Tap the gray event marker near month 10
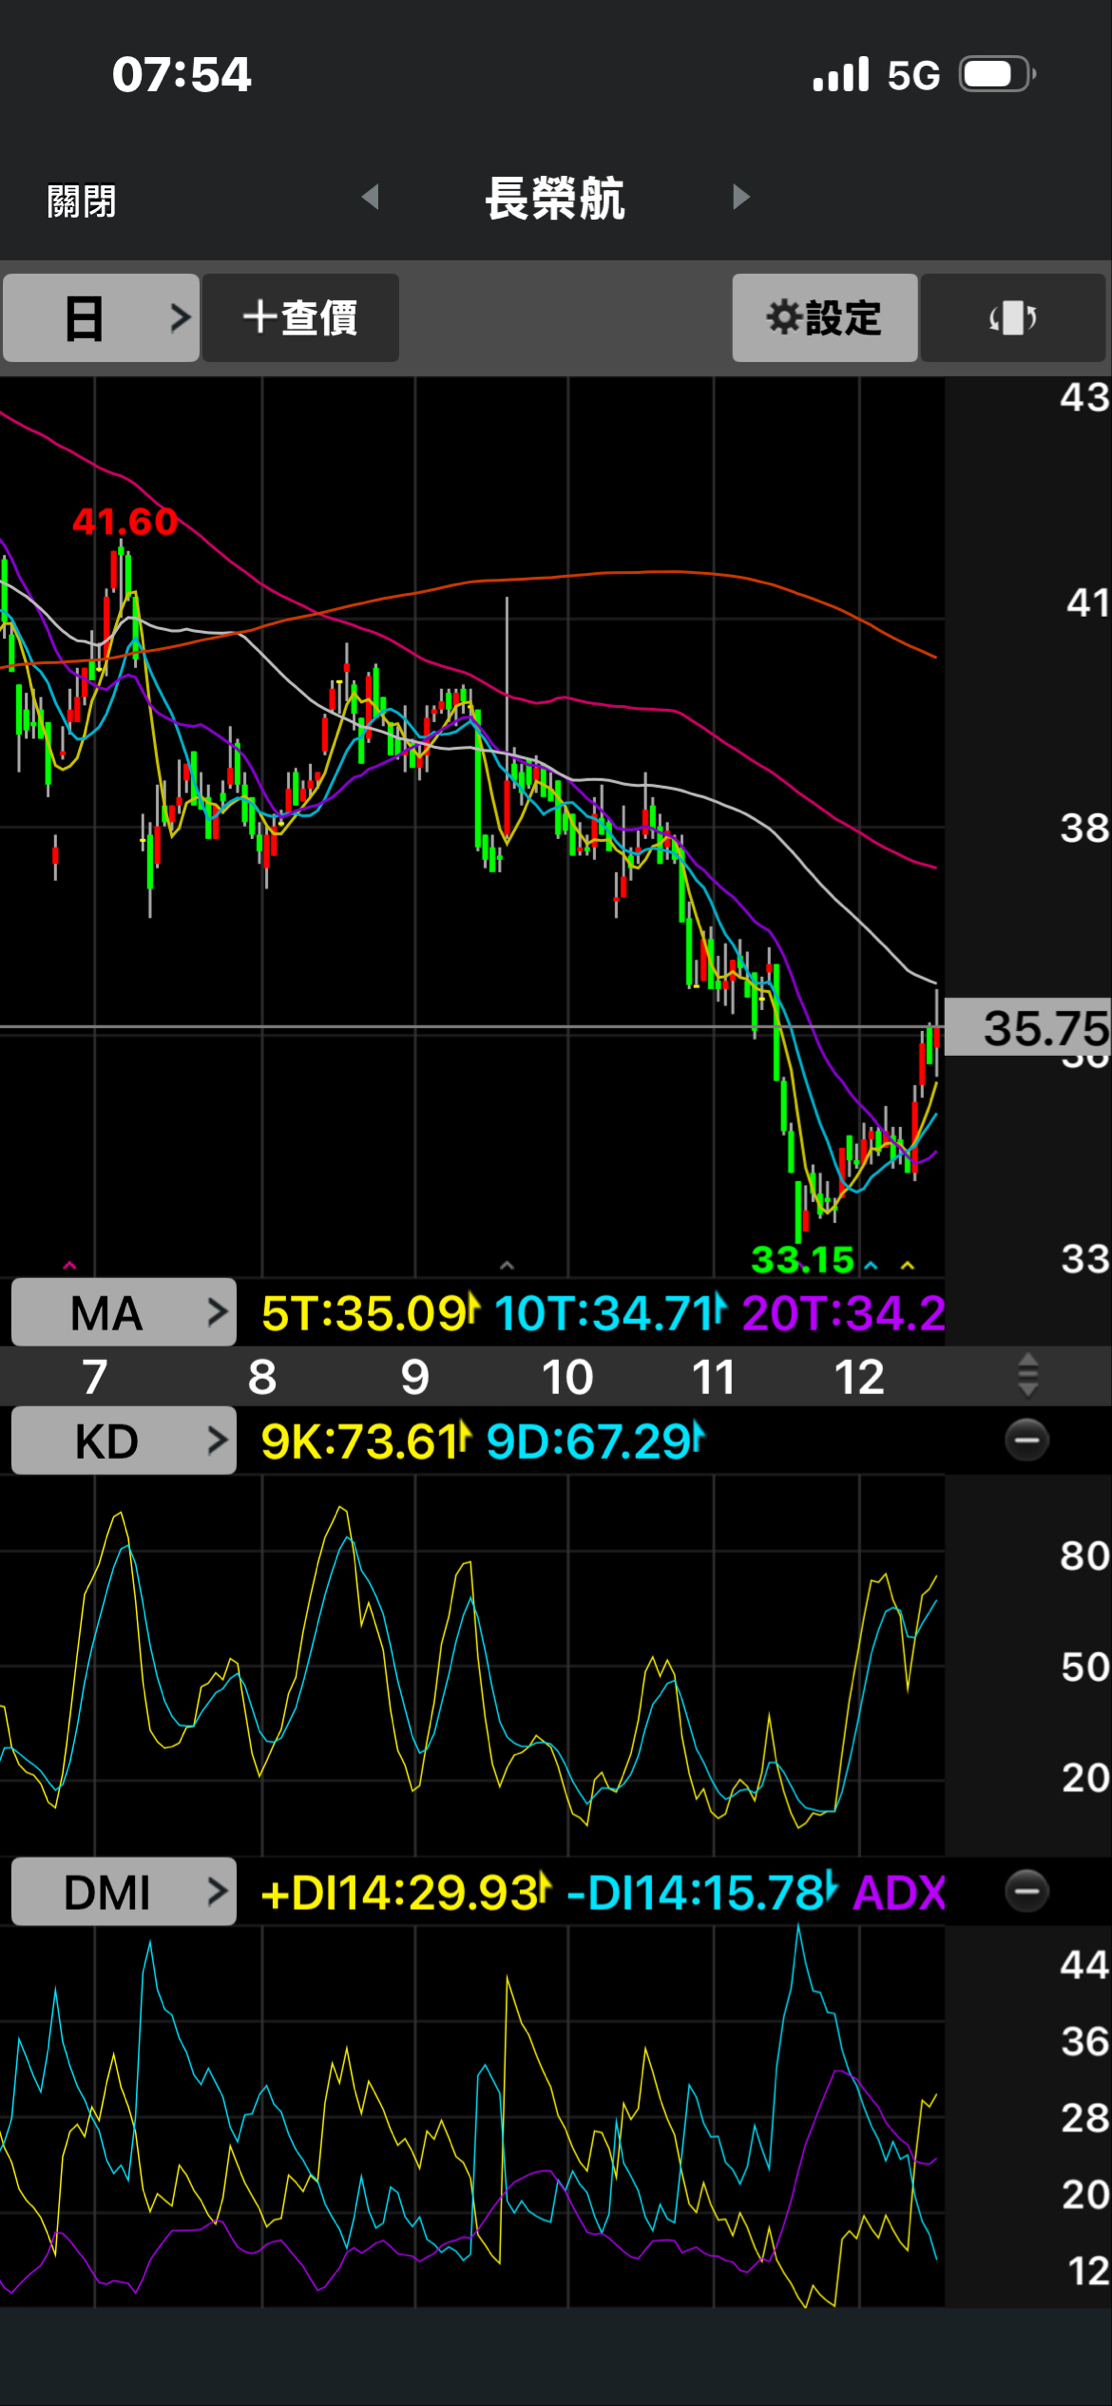 coord(507,1265)
